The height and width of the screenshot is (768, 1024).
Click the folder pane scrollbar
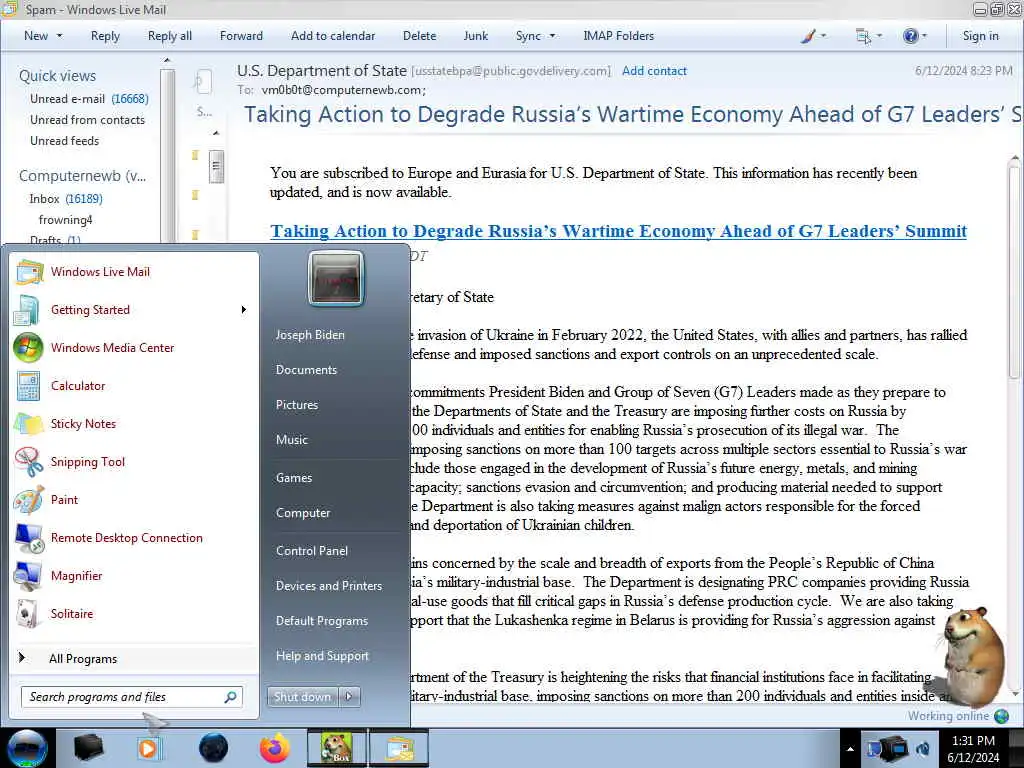point(167,157)
